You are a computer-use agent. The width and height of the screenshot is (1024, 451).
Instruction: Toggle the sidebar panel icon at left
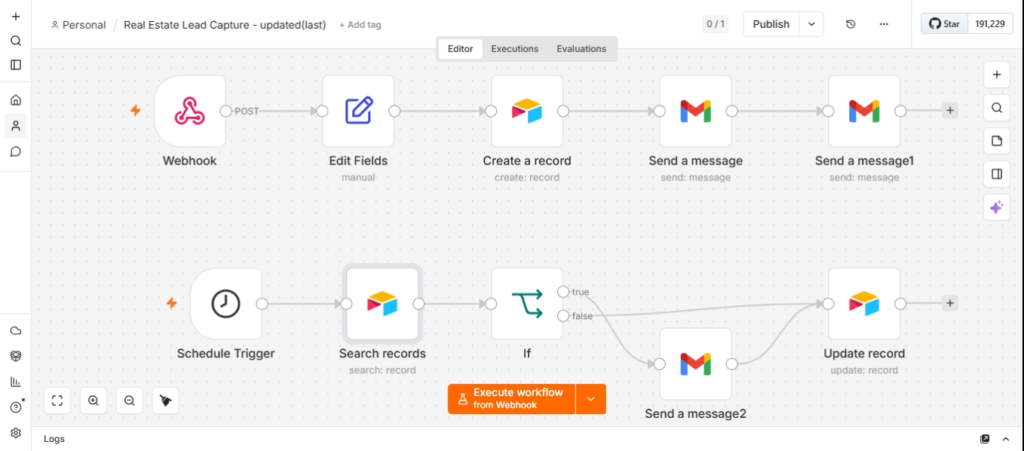(16, 65)
